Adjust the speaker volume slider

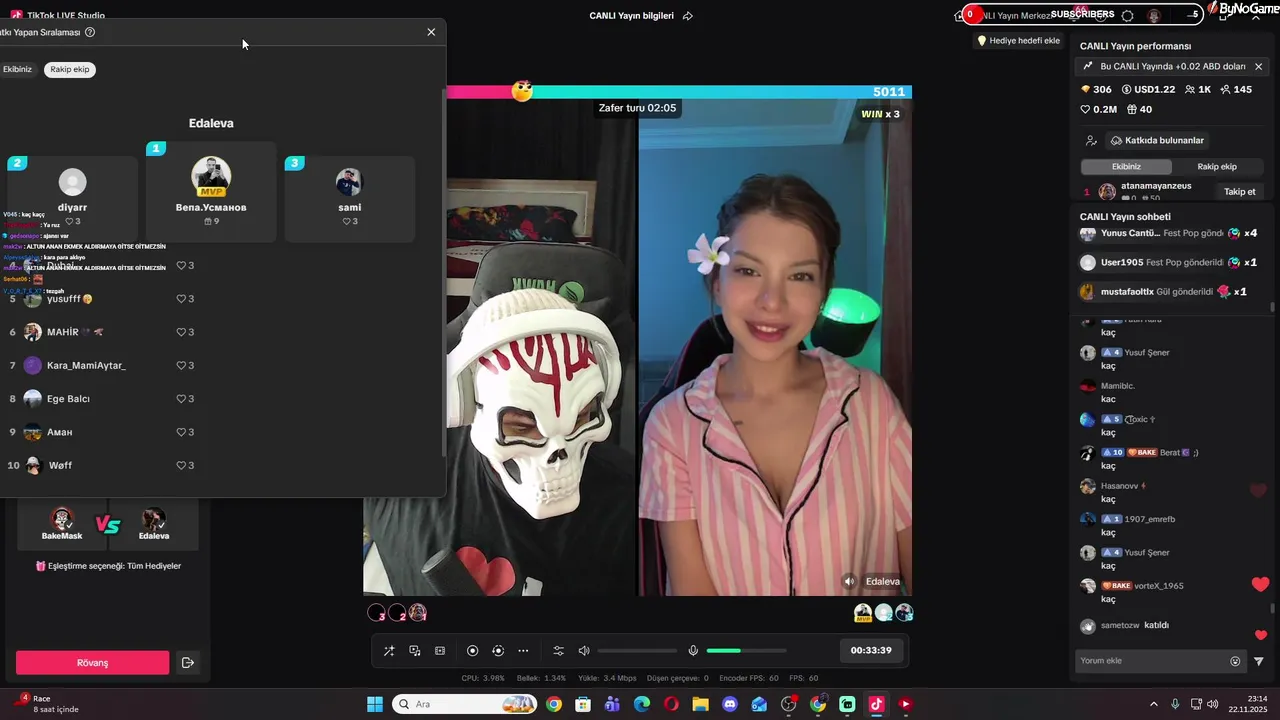pos(637,651)
